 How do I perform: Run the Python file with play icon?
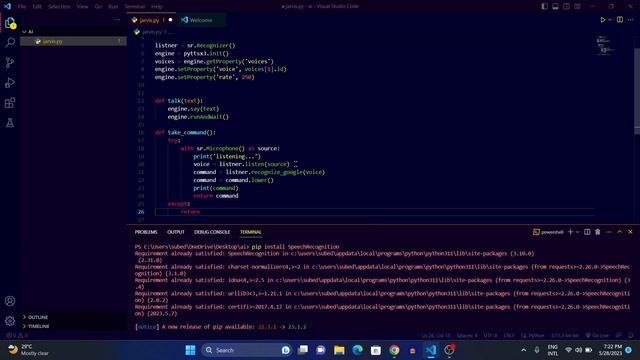coord(602,20)
